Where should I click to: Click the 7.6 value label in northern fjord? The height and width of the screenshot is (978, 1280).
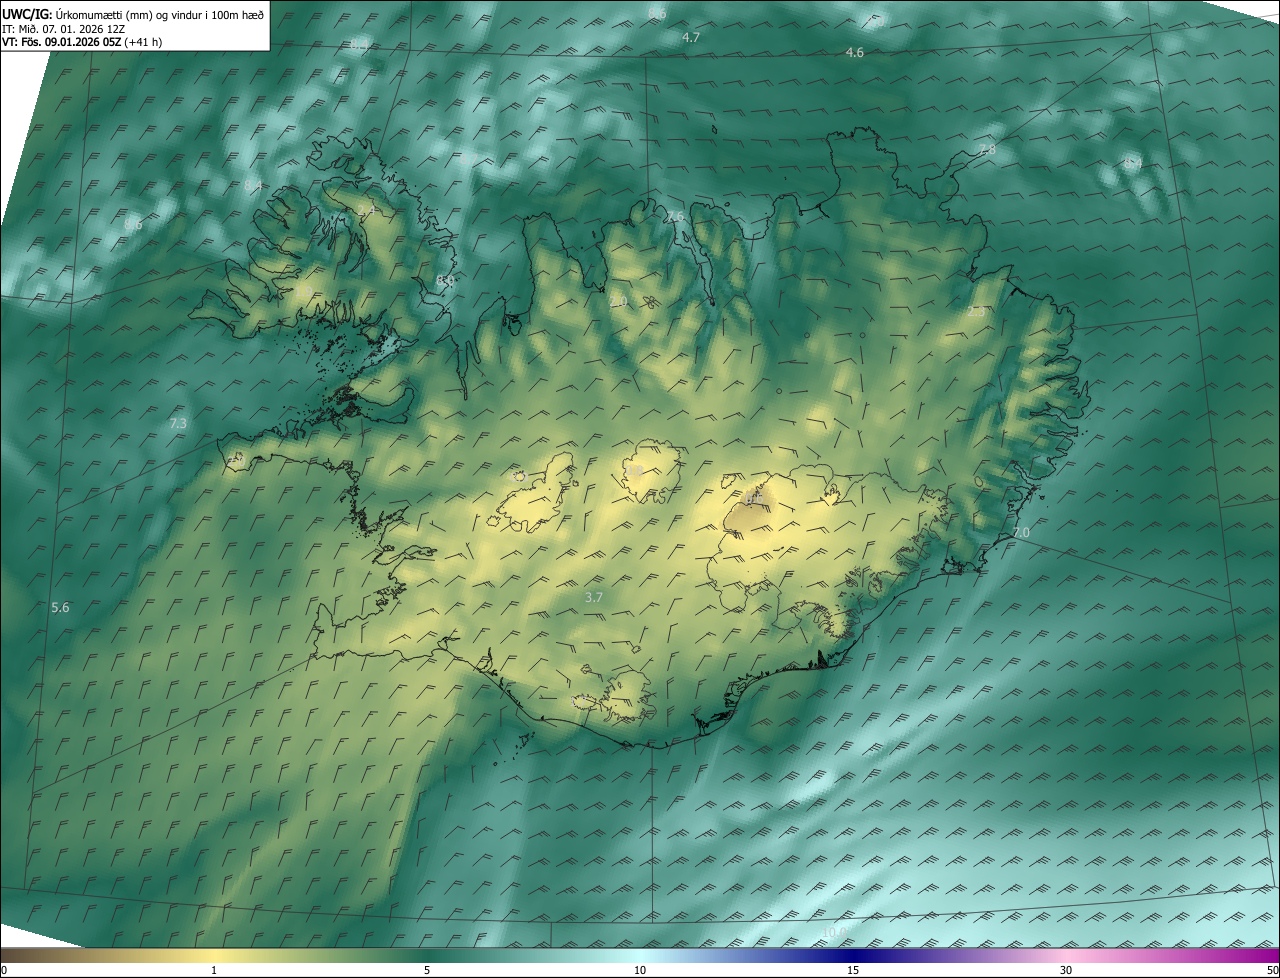tap(676, 216)
